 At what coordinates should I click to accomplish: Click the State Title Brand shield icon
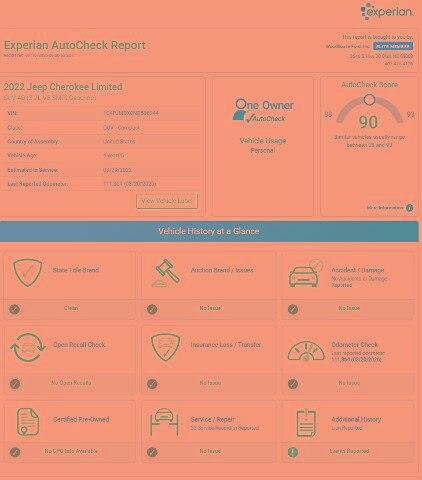[x=27, y=272]
